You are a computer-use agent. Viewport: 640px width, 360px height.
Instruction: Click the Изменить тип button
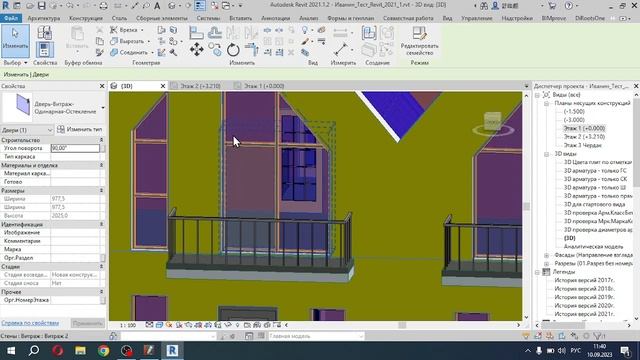point(80,129)
